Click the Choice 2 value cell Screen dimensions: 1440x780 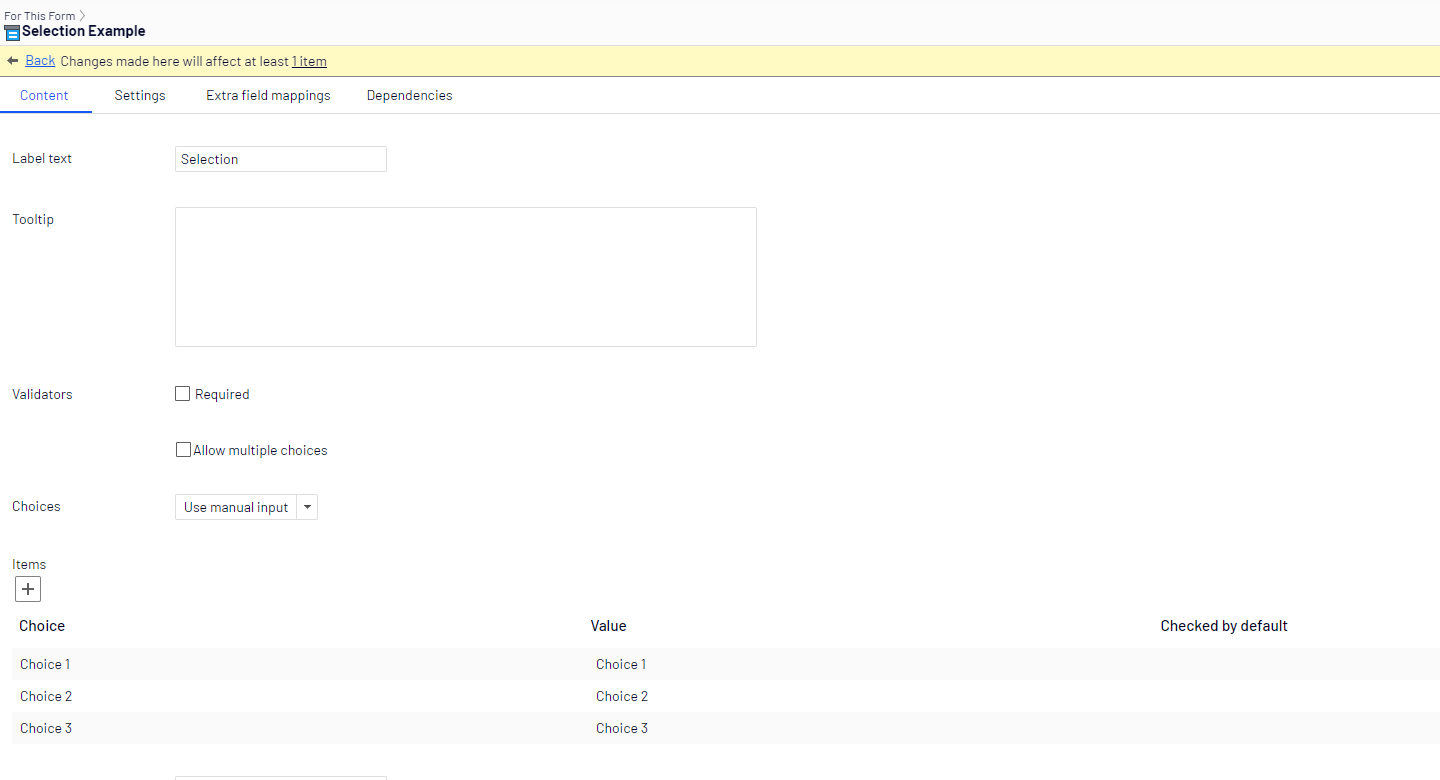tap(622, 696)
